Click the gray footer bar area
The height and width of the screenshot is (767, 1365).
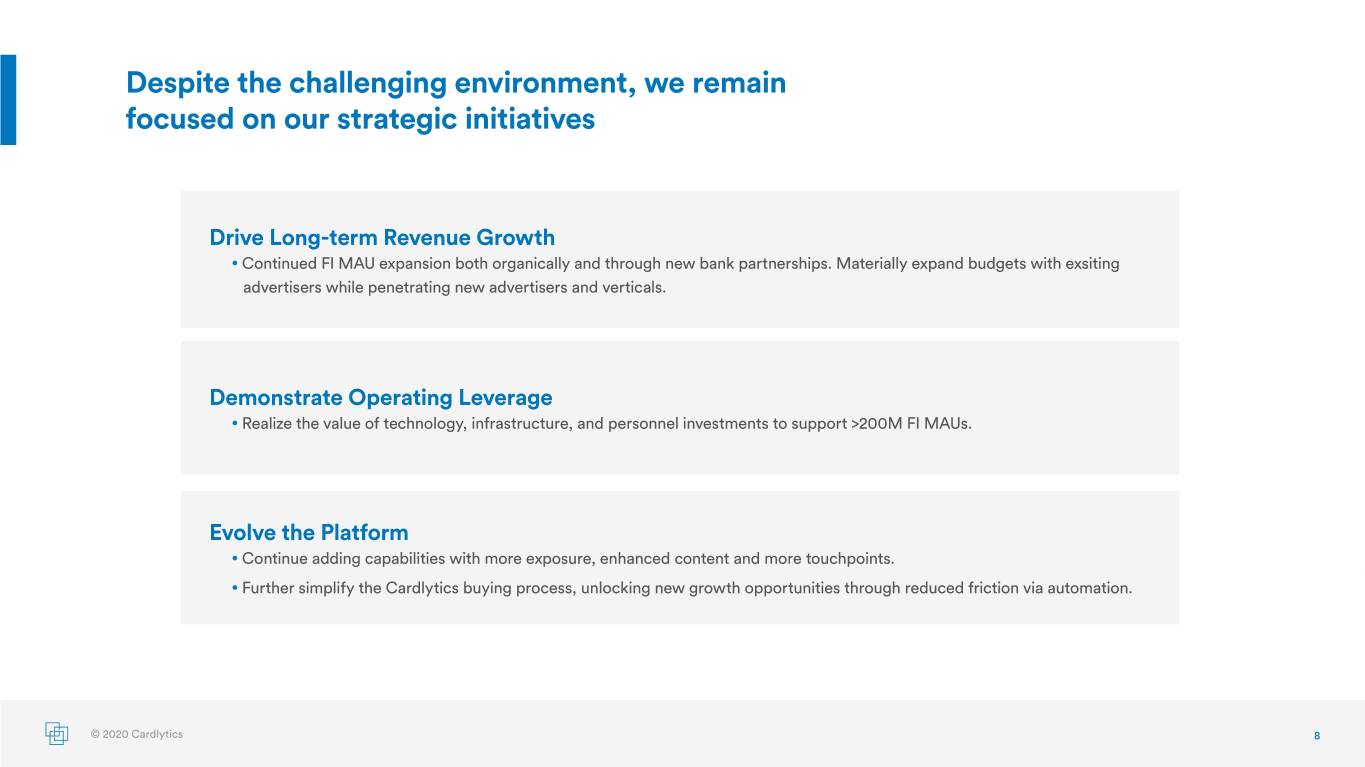click(x=682, y=733)
